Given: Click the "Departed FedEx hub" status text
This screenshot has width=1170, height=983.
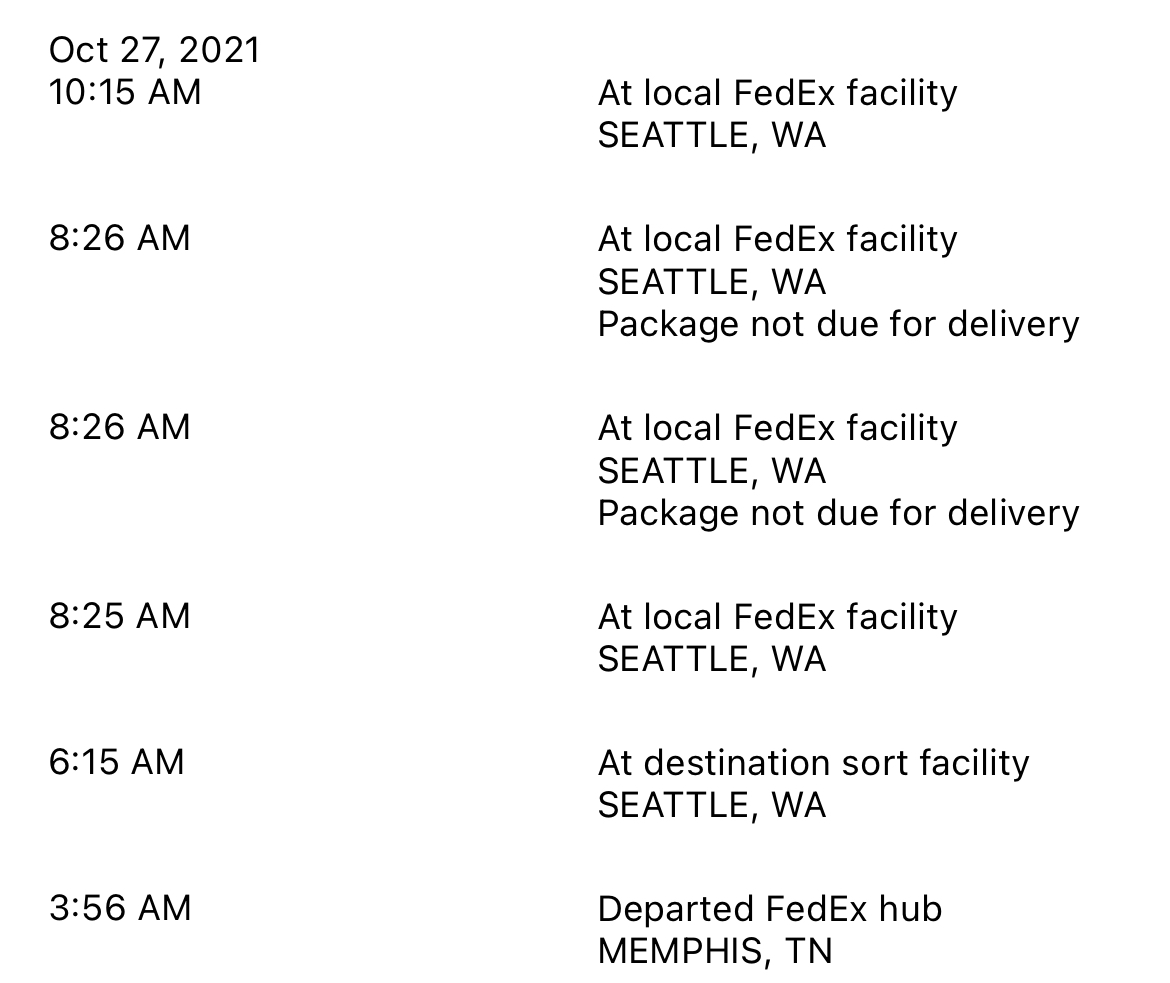Looking at the screenshot, I should 769,909.
